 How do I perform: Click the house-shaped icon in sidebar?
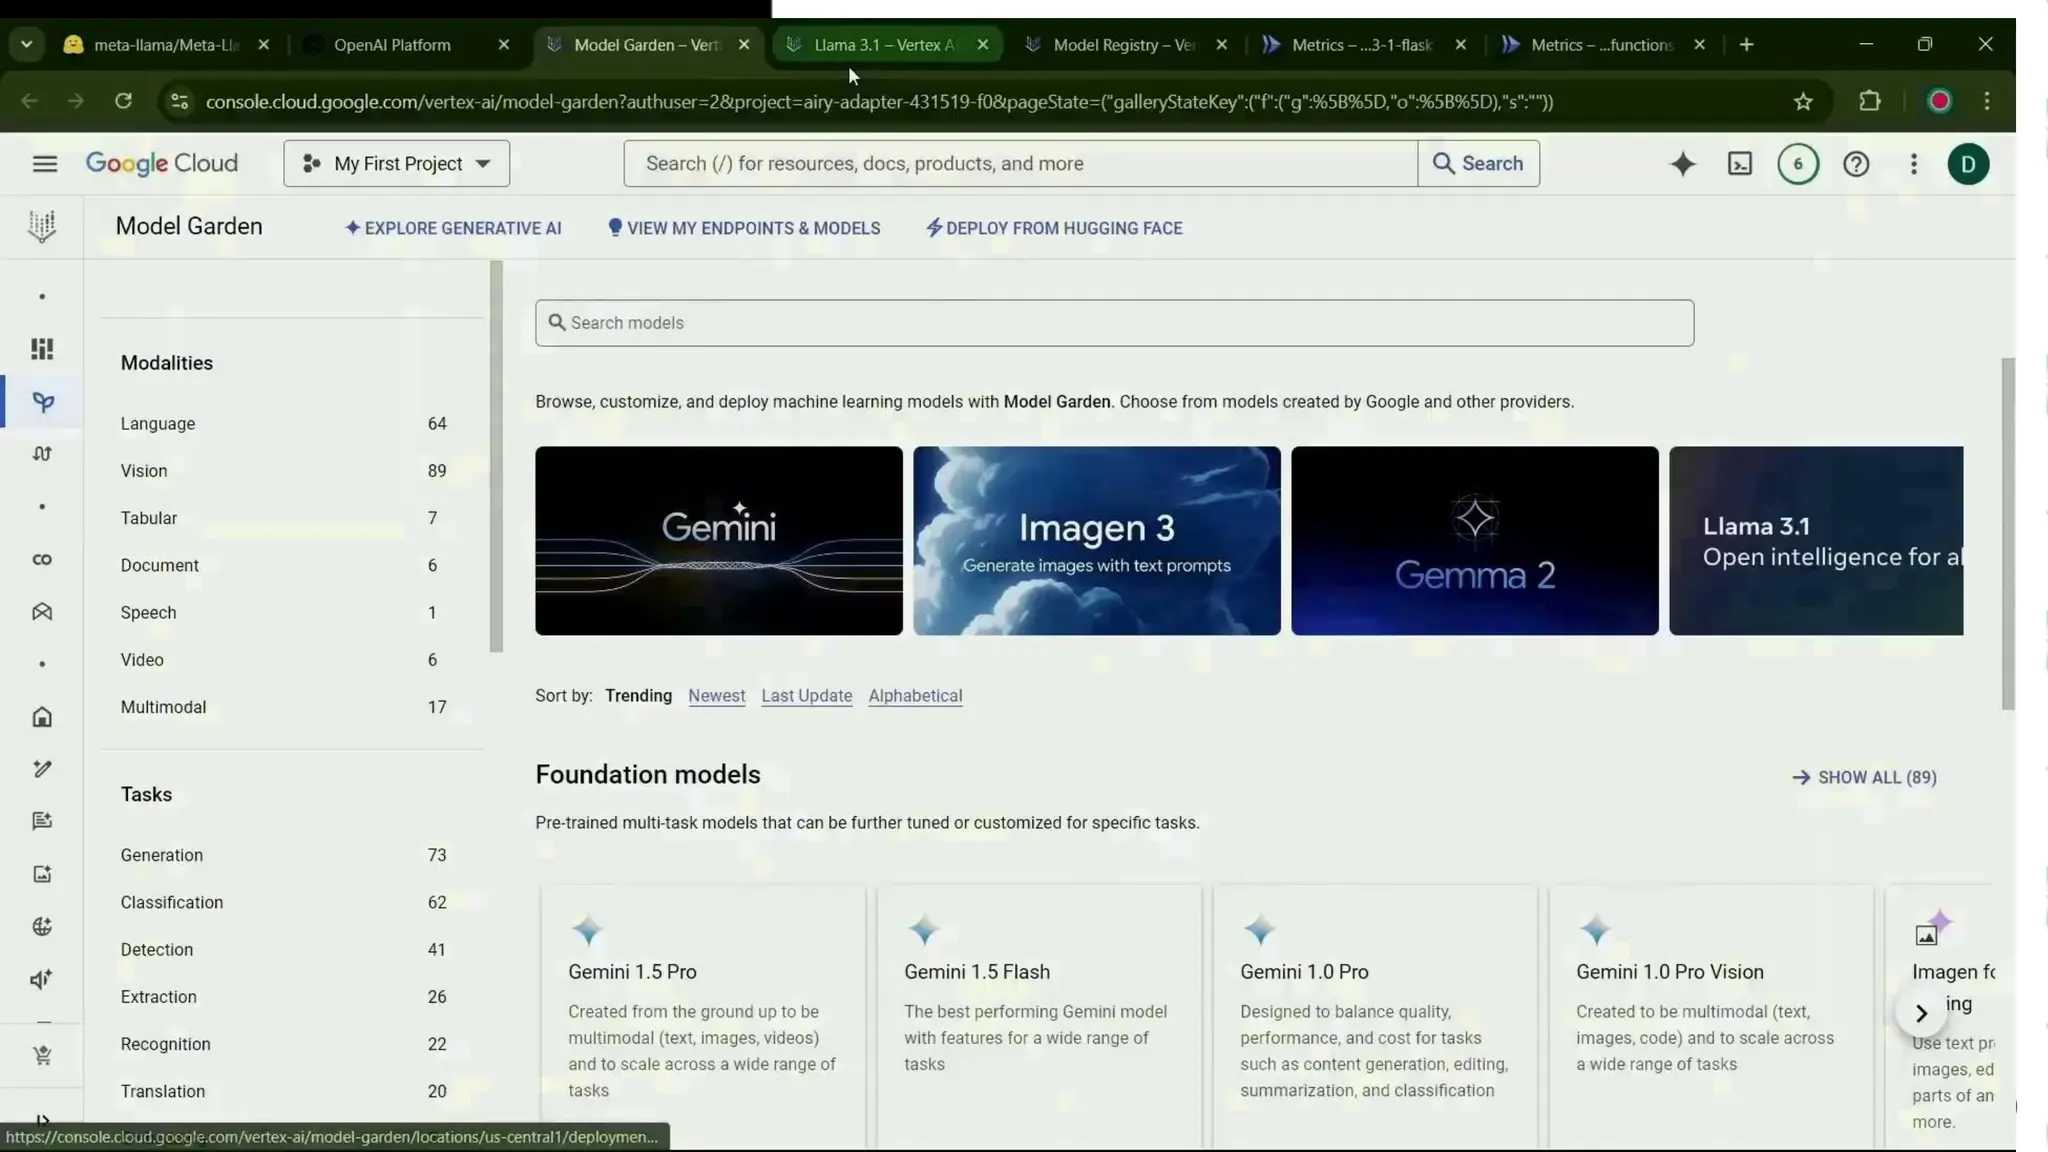coord(42,717)
